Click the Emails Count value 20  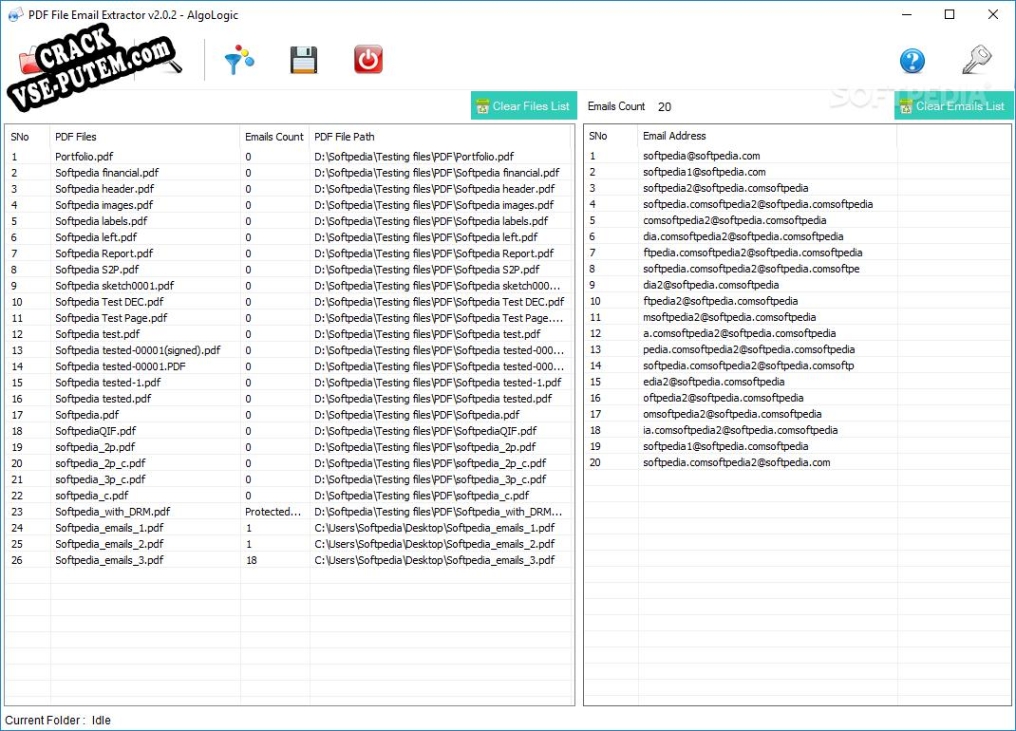point(664,107)
